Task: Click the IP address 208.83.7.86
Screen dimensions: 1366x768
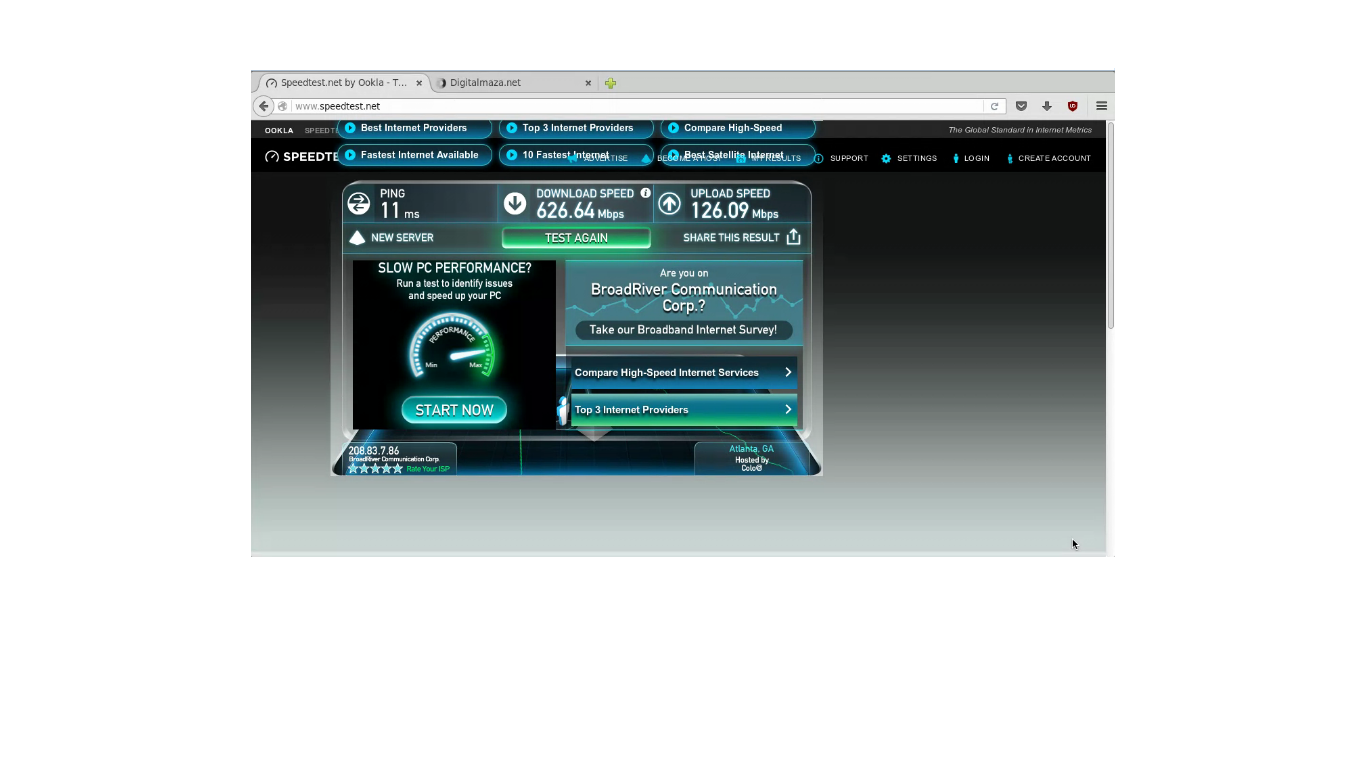Action: click(x=374, y=451)
